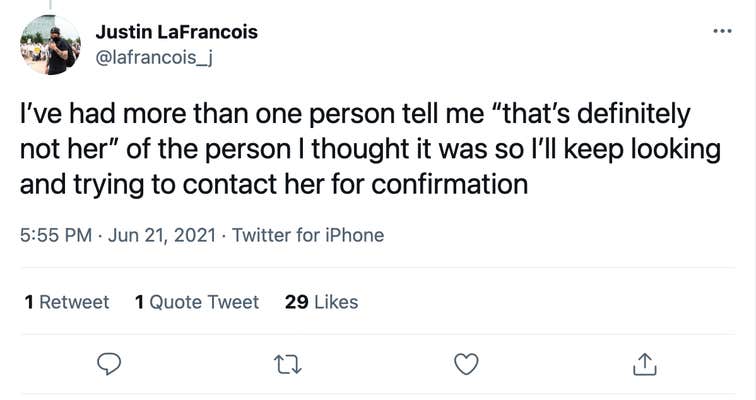Select the word confirmation in the tweet
This screenshot has width=756, height=400.
pos(449,184)
